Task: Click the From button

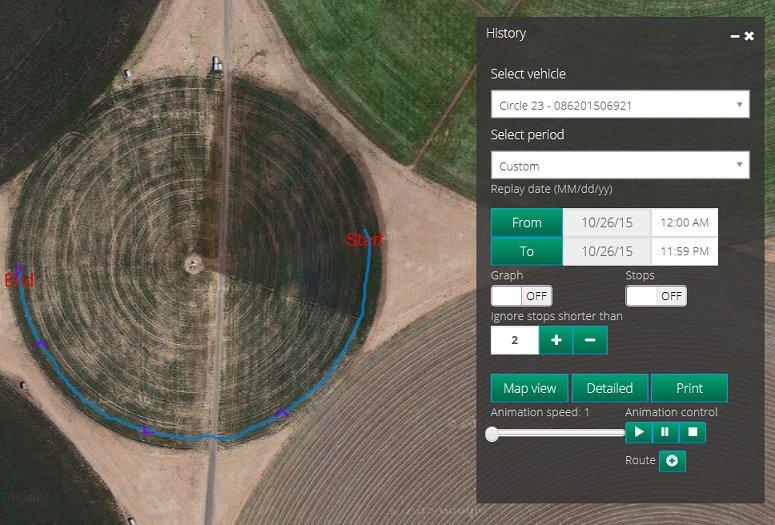Action: click(x=527, y=222)
